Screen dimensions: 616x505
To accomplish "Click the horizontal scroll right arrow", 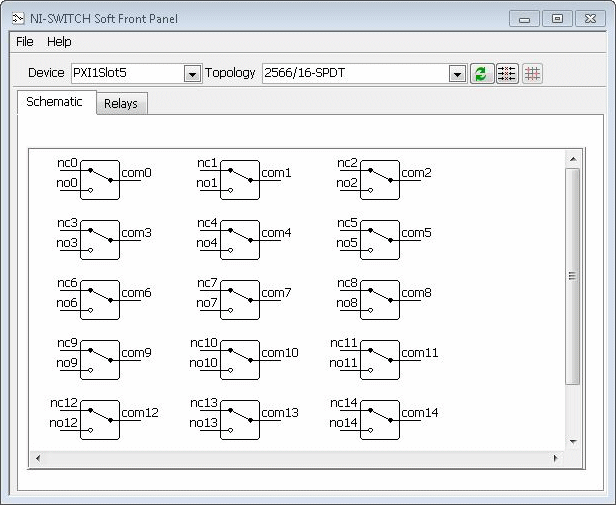I will (556, 458).
